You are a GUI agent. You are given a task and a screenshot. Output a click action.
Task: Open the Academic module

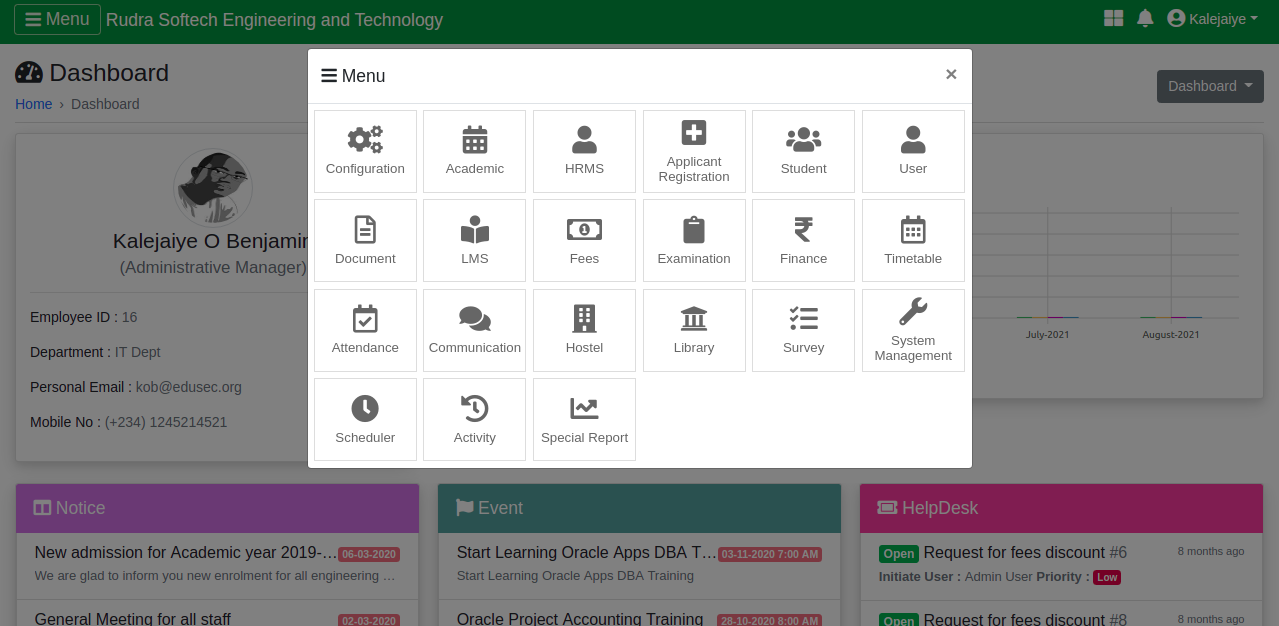click(x=474, y=151)
